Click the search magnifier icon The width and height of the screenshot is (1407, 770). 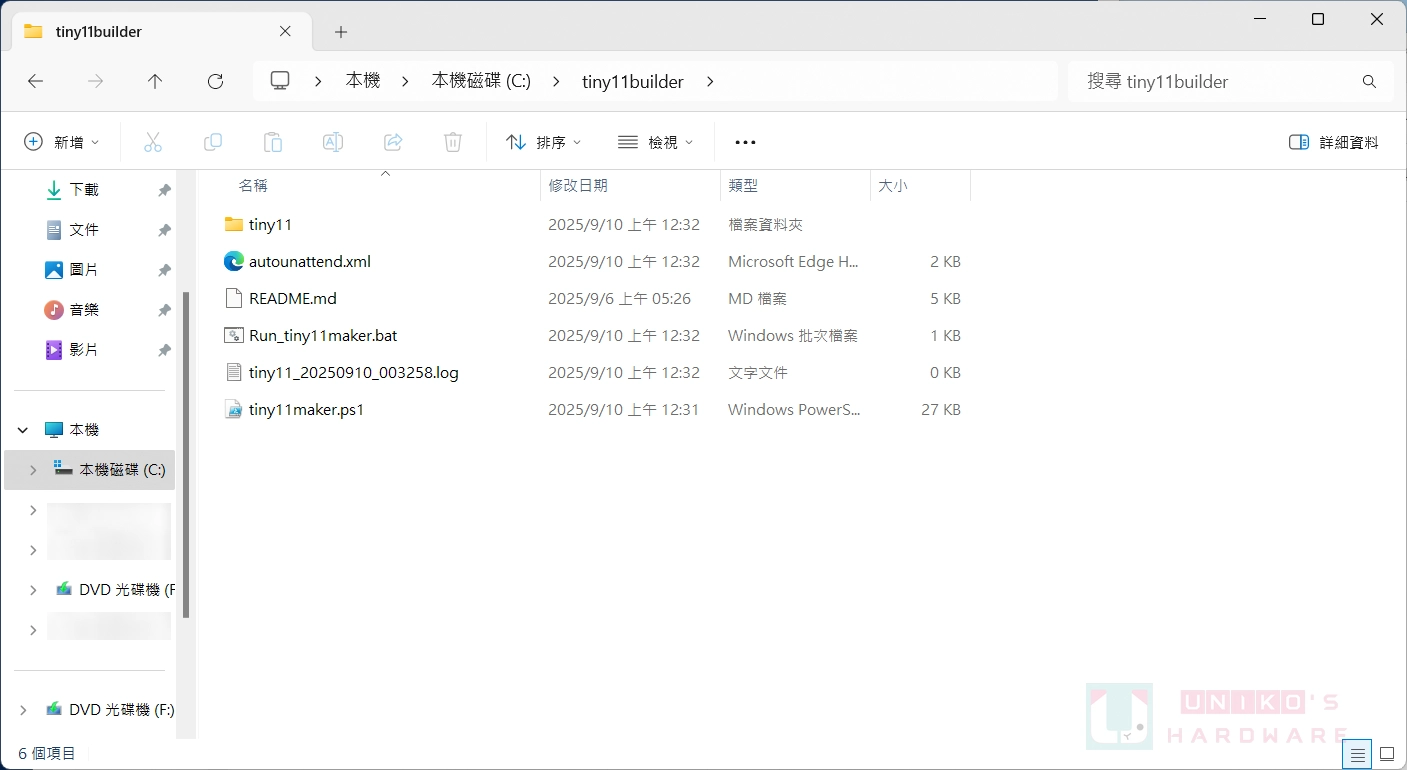coord(1370,82)
